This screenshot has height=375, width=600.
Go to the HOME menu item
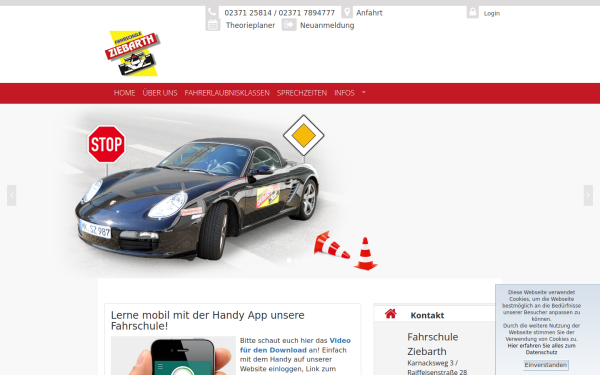(124, 93)
